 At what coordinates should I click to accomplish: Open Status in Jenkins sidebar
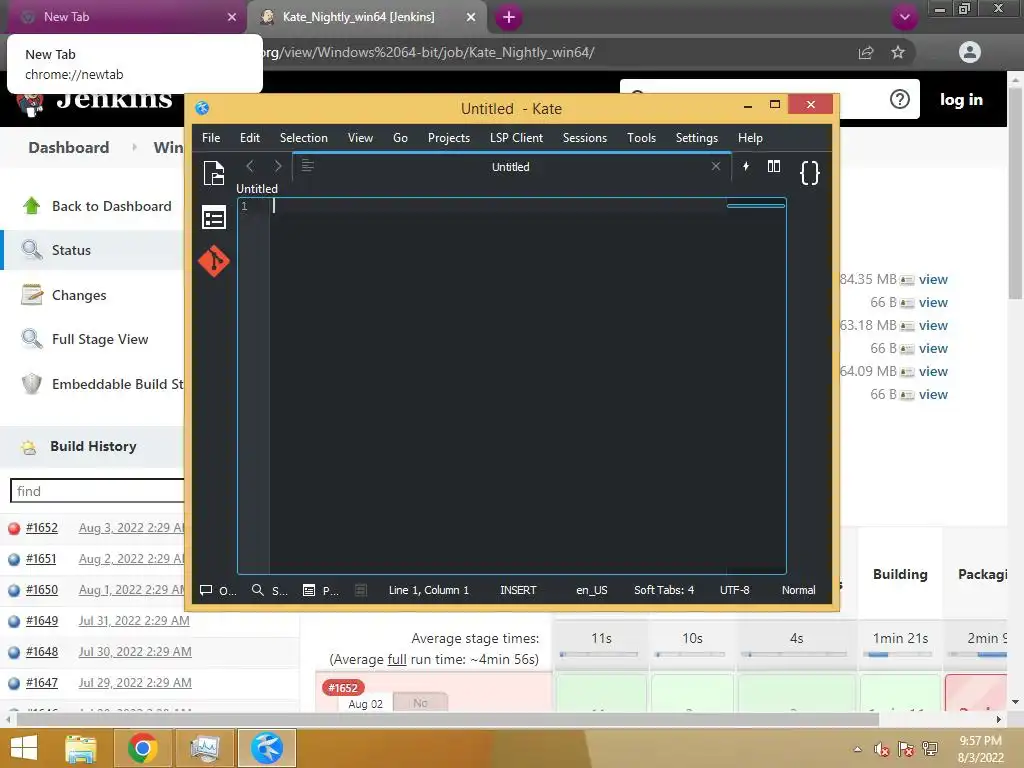click(71, 250)
